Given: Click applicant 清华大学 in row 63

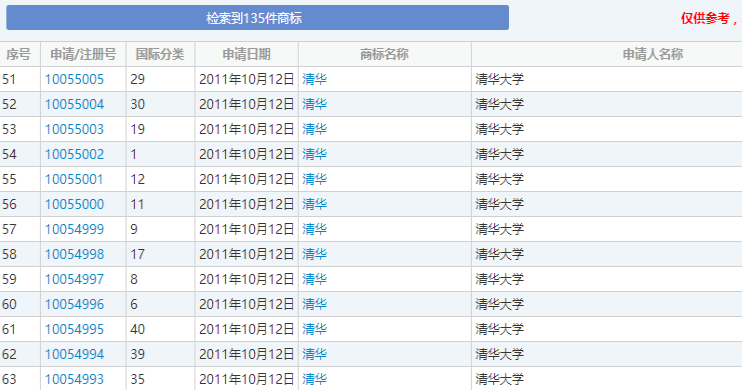Looking at the screenshot, I should point(500,379).
